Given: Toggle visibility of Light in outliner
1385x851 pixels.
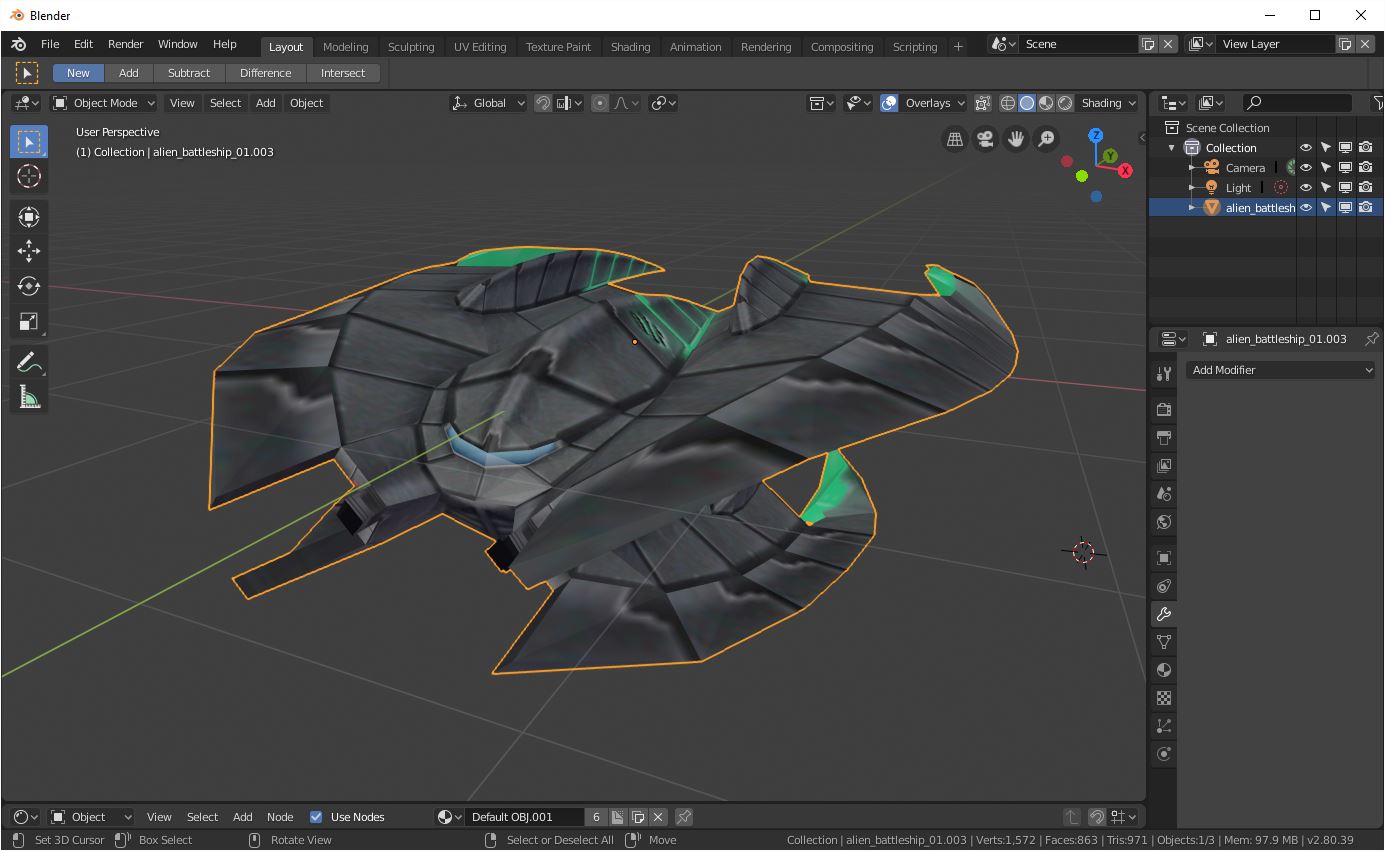Looking at the screenshot, I should (x=1306, y=188).
